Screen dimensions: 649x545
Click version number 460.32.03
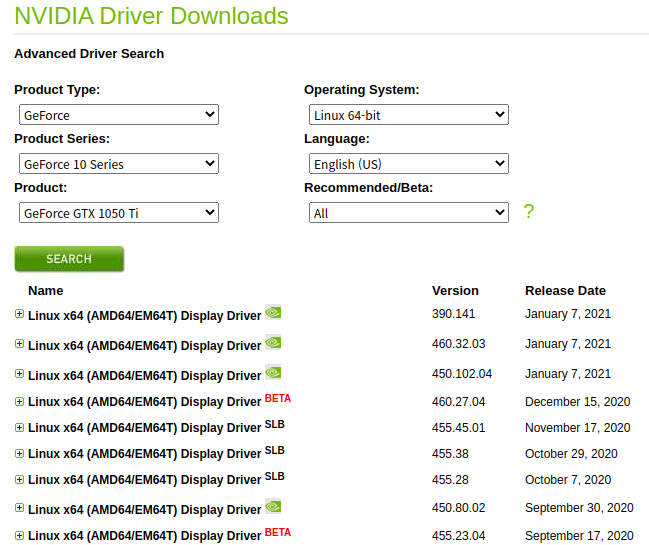[459, 344]
